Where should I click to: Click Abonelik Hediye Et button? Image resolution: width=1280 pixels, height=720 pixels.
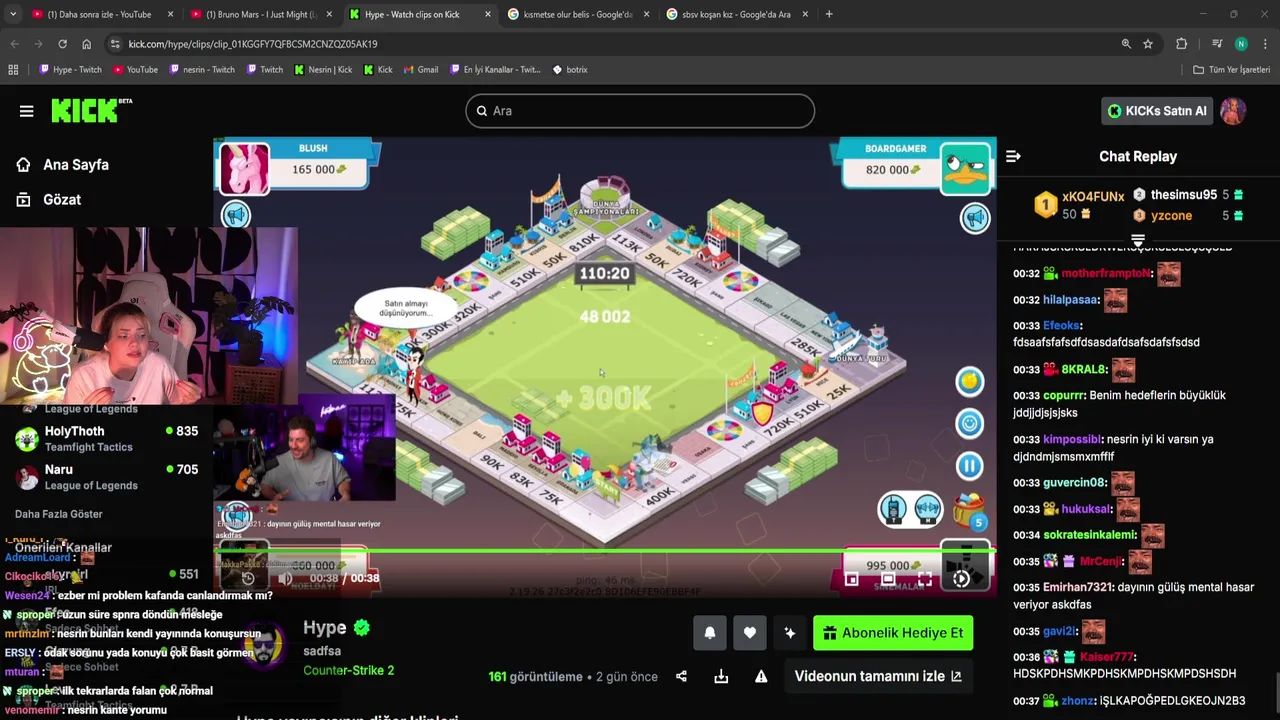(893, 633)
